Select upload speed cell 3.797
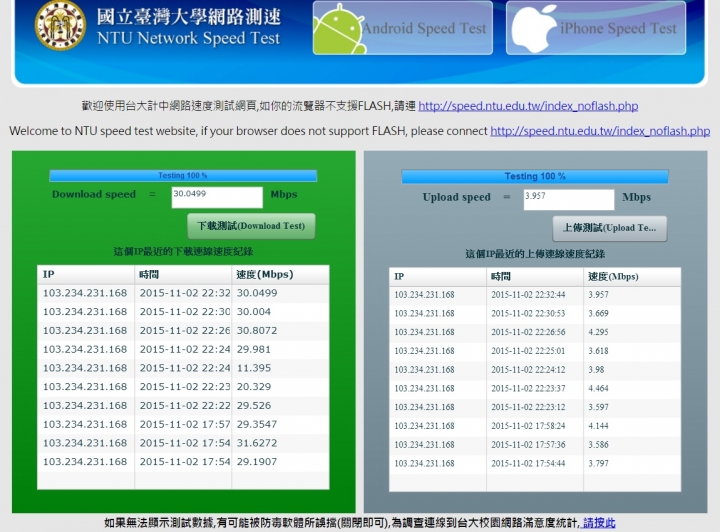This screenshot has height=532, width=720. point(632,465)
